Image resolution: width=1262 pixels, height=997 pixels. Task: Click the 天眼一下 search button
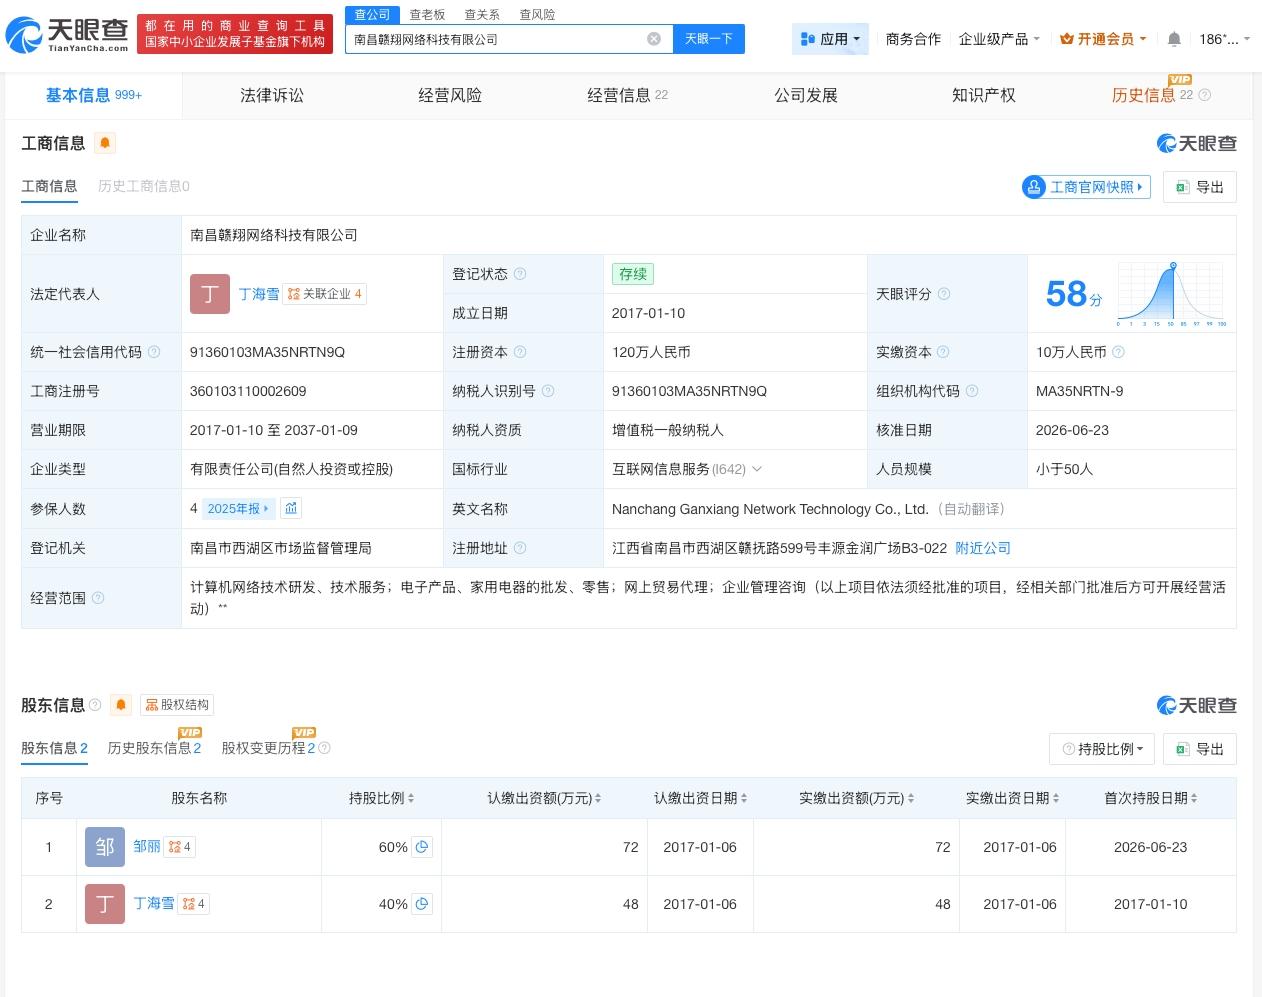[x=709, y=39]
